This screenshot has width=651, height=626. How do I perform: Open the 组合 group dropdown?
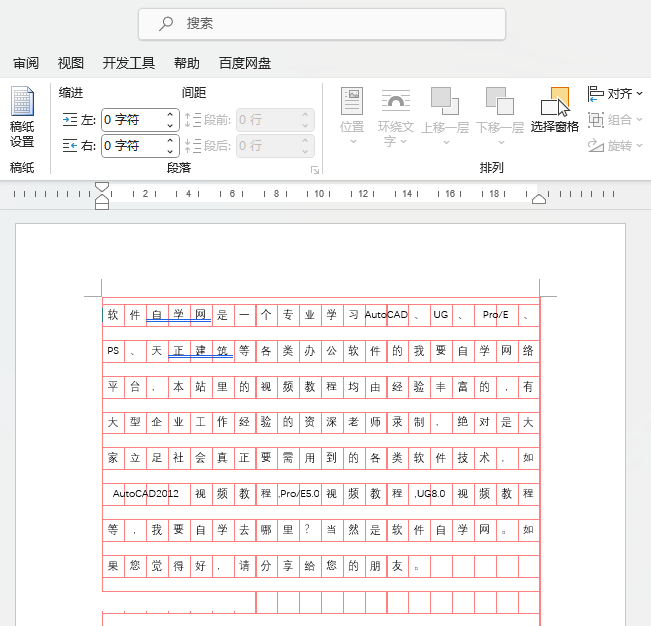click(x=615, y=120)
